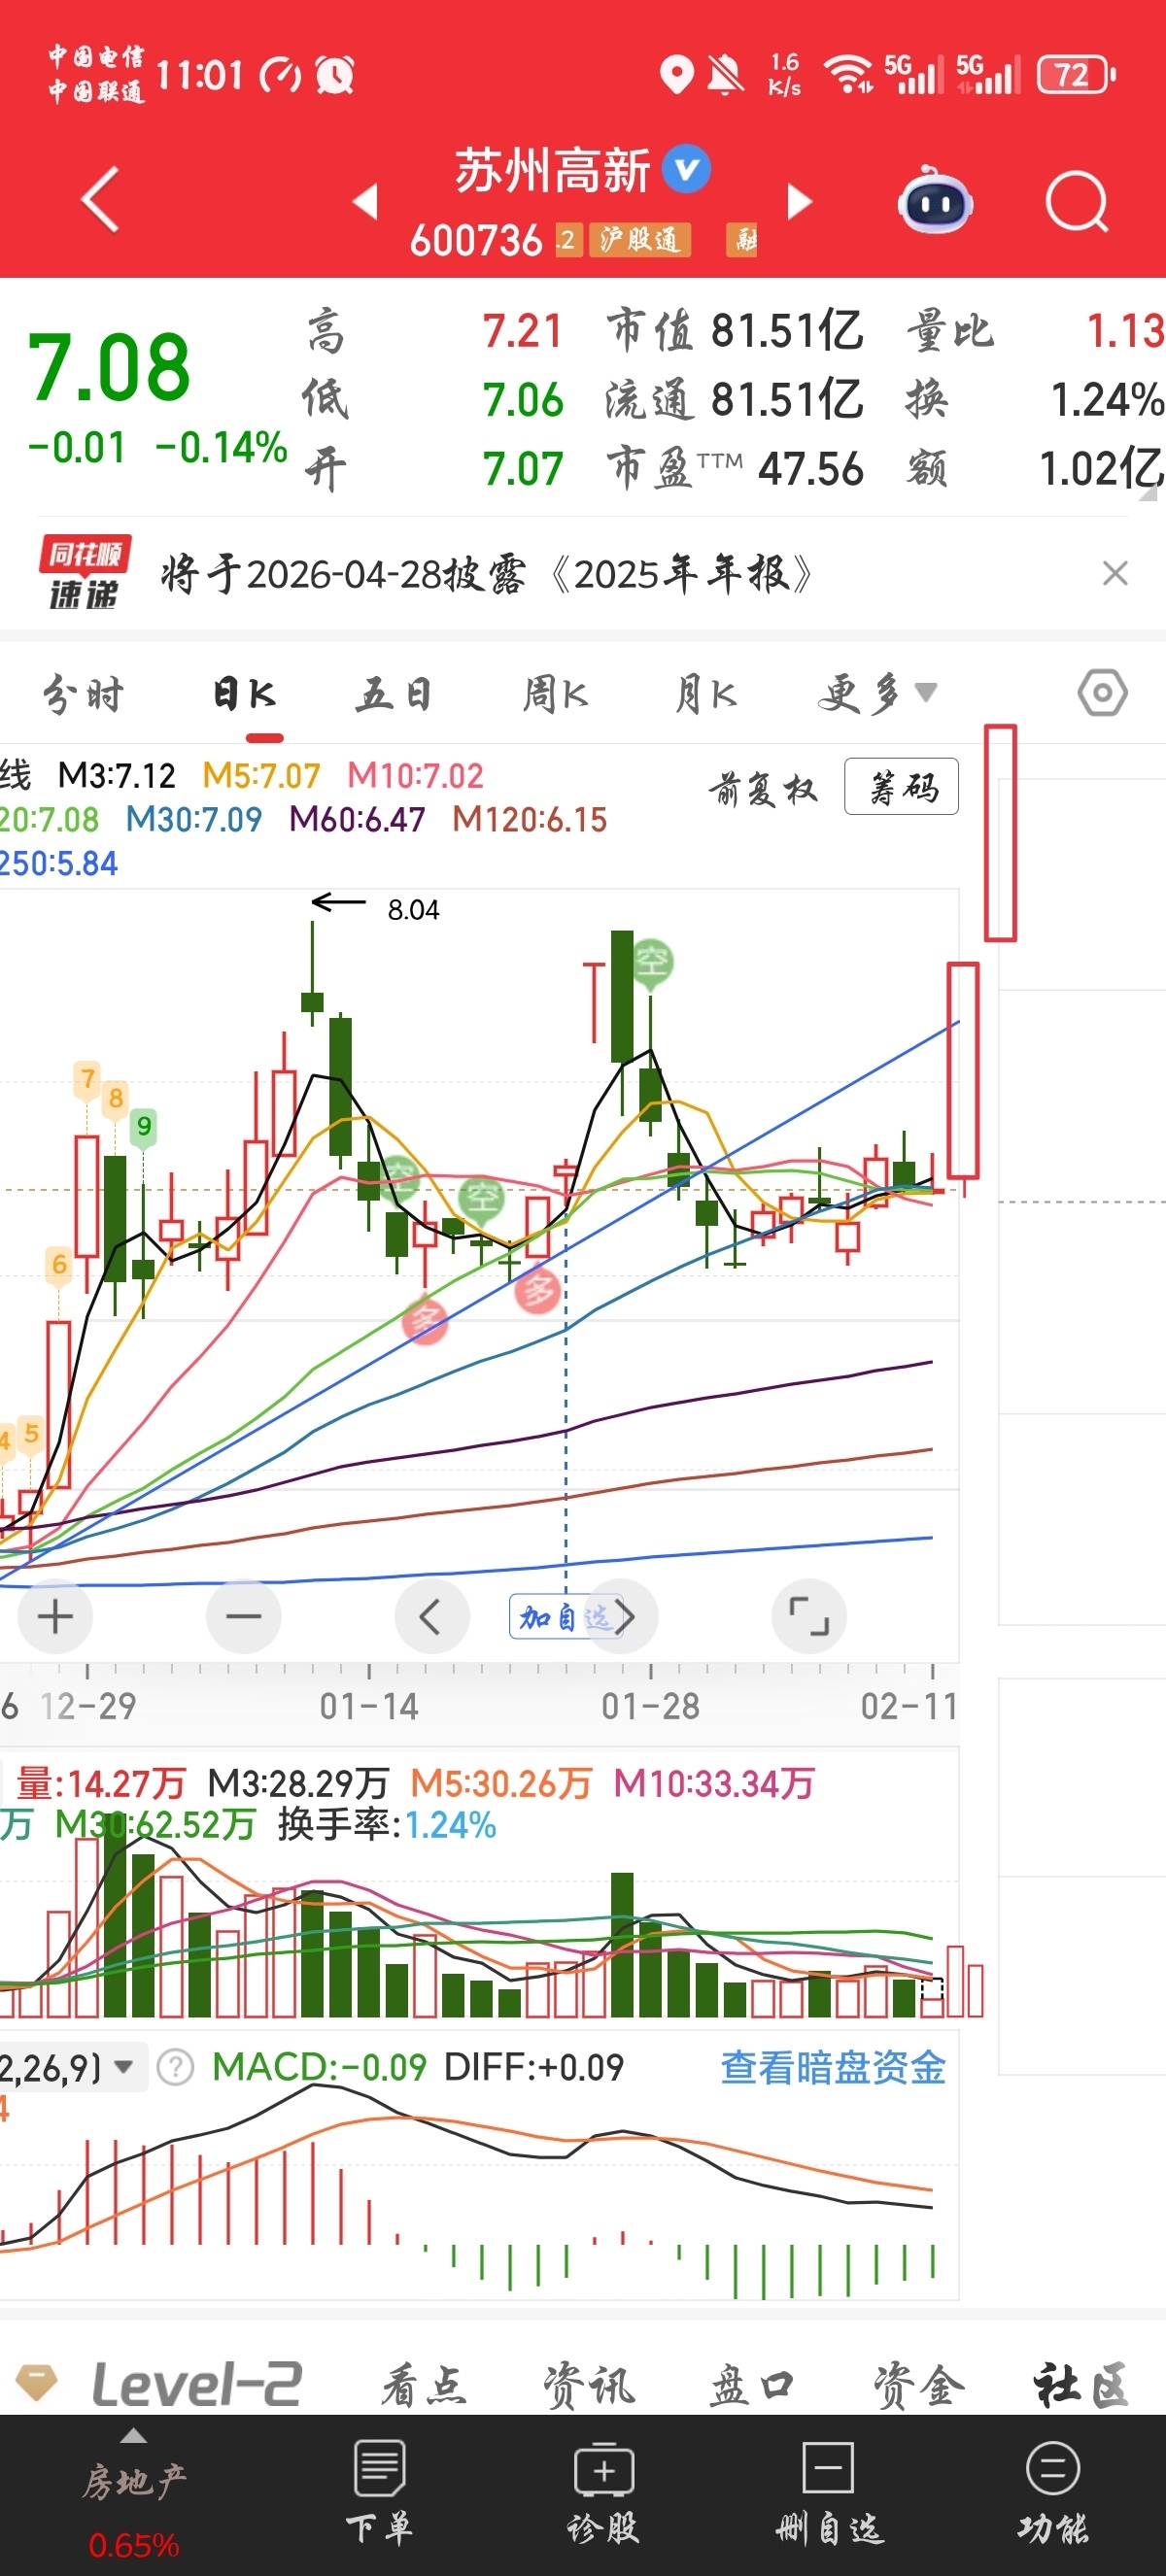
Task: Select the 周K tab
Action: coord(556,693)
